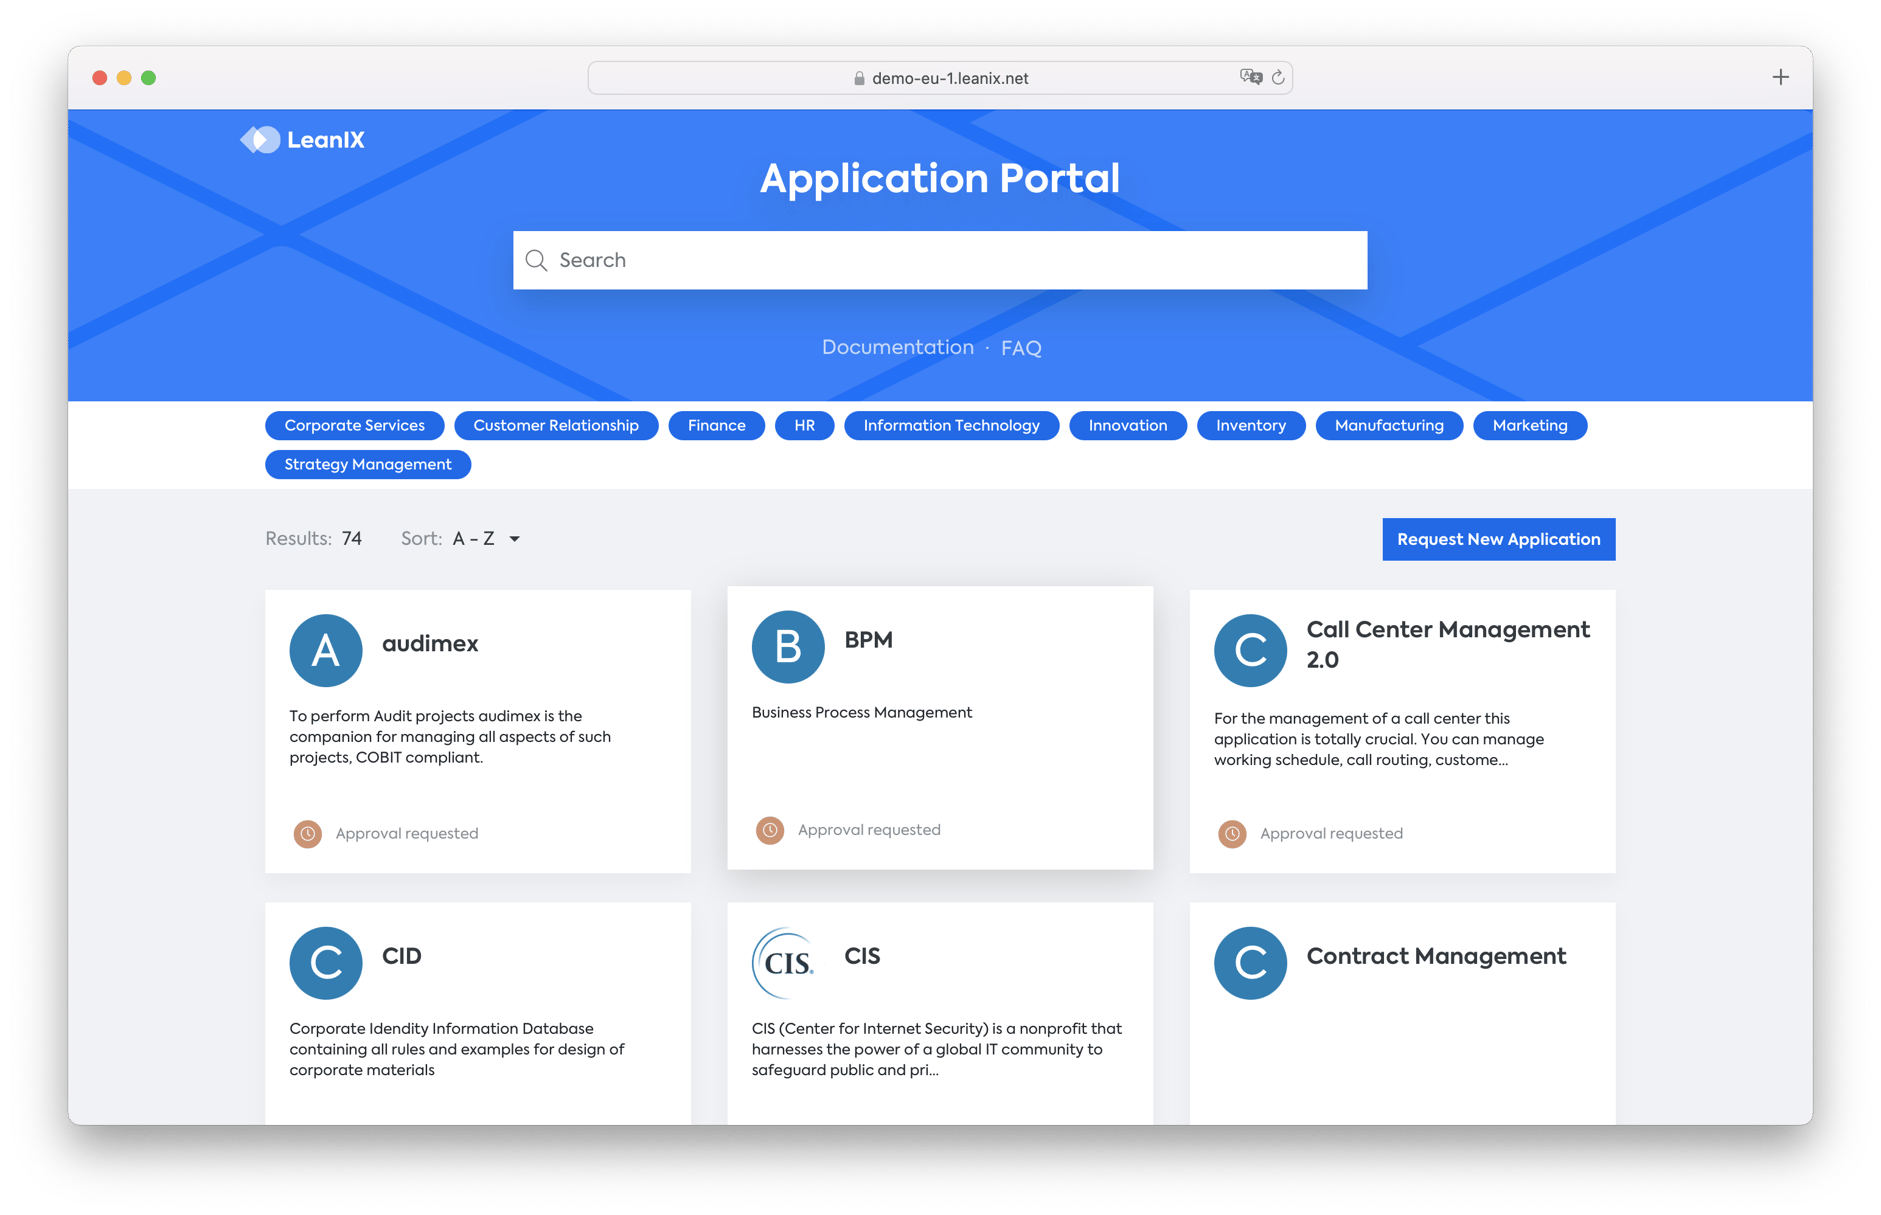Image resolution: width=1881 pixels, height=1215 pixels.
Task: Toggle the Finance category filter
Action: coord(716,425)
